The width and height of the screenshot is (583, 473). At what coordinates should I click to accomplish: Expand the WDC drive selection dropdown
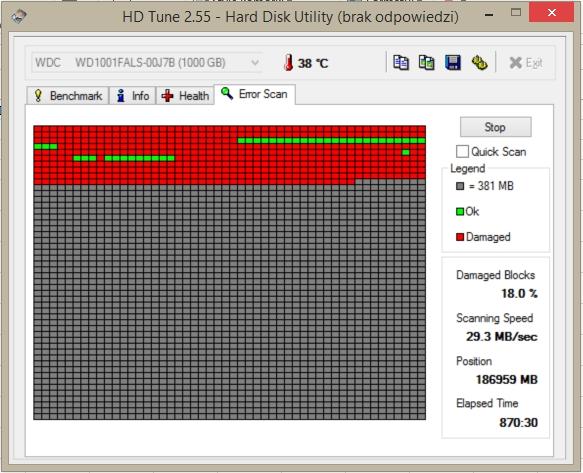(x=255, y=62)
